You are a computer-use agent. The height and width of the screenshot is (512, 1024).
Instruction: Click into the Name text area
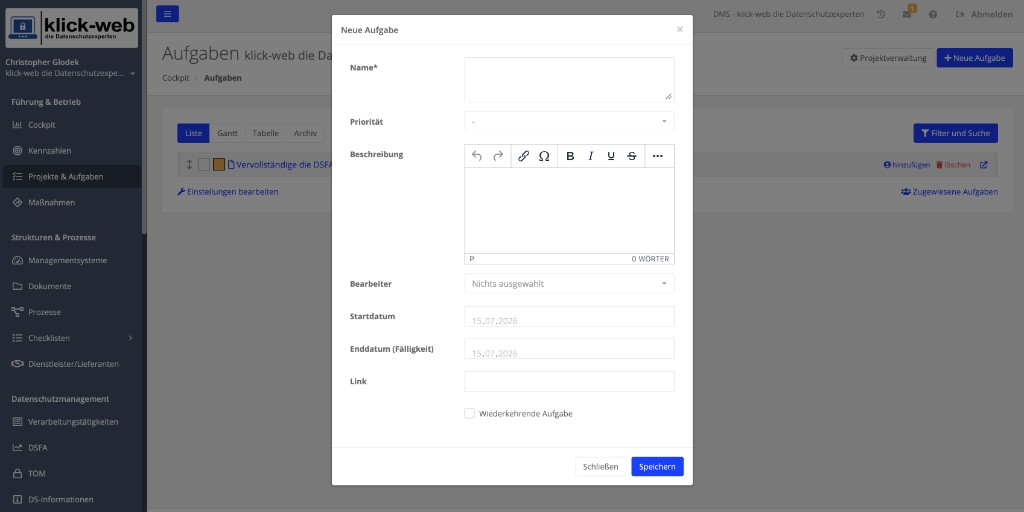click(569, 80)
